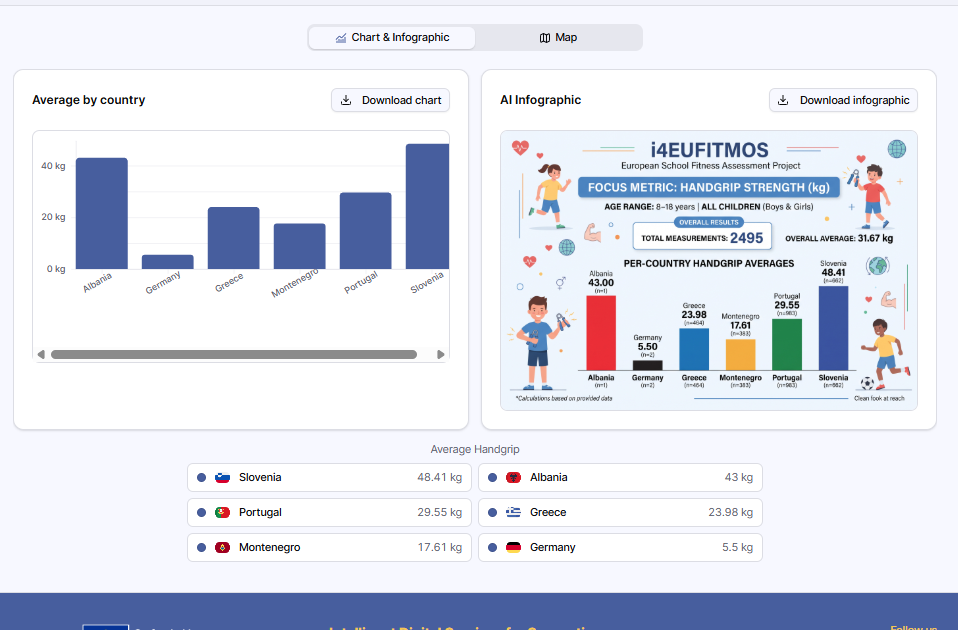Screen dimensions: 958x630
Task: Click the Slovenia legend label
Action: (260, 477)
